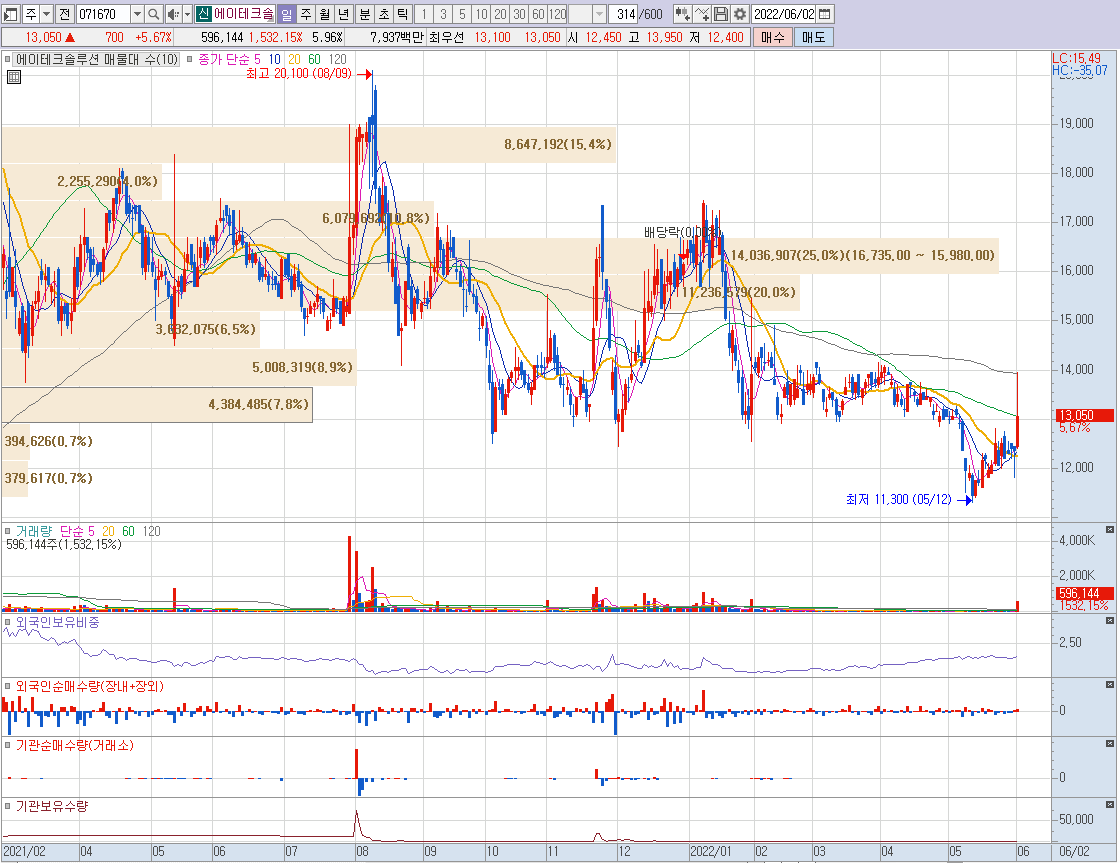Click the 신 badge next to stock name
The width and height of the screenshot is (1120, 863).
(x=203, y=14)
